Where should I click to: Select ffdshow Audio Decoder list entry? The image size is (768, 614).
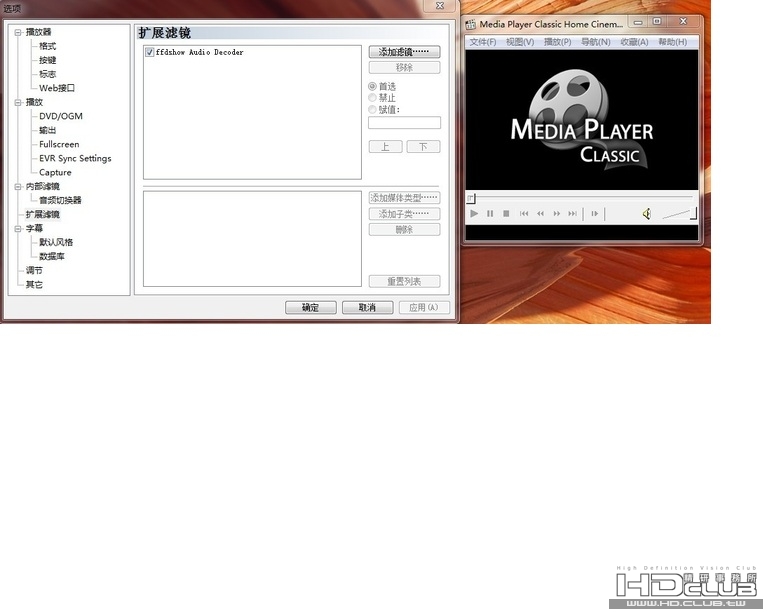tap(199, 52)
